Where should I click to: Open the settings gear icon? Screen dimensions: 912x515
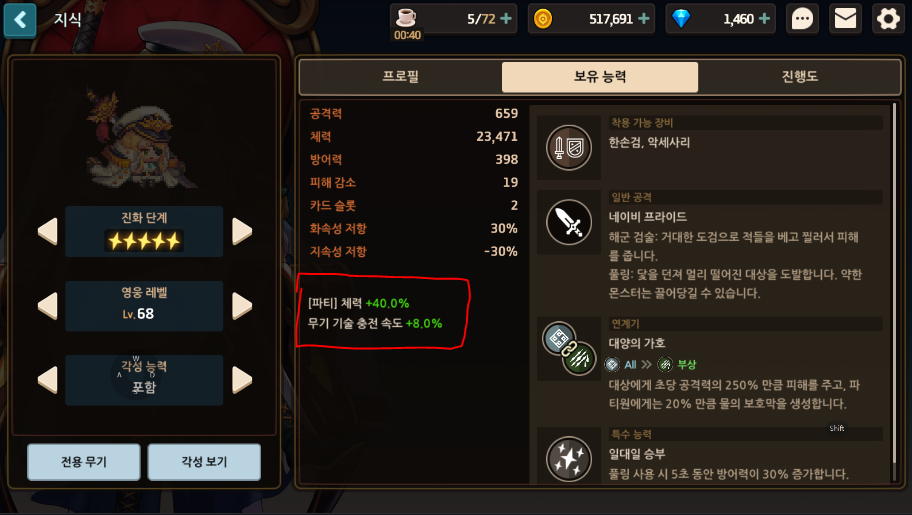(x=888, y=19)
